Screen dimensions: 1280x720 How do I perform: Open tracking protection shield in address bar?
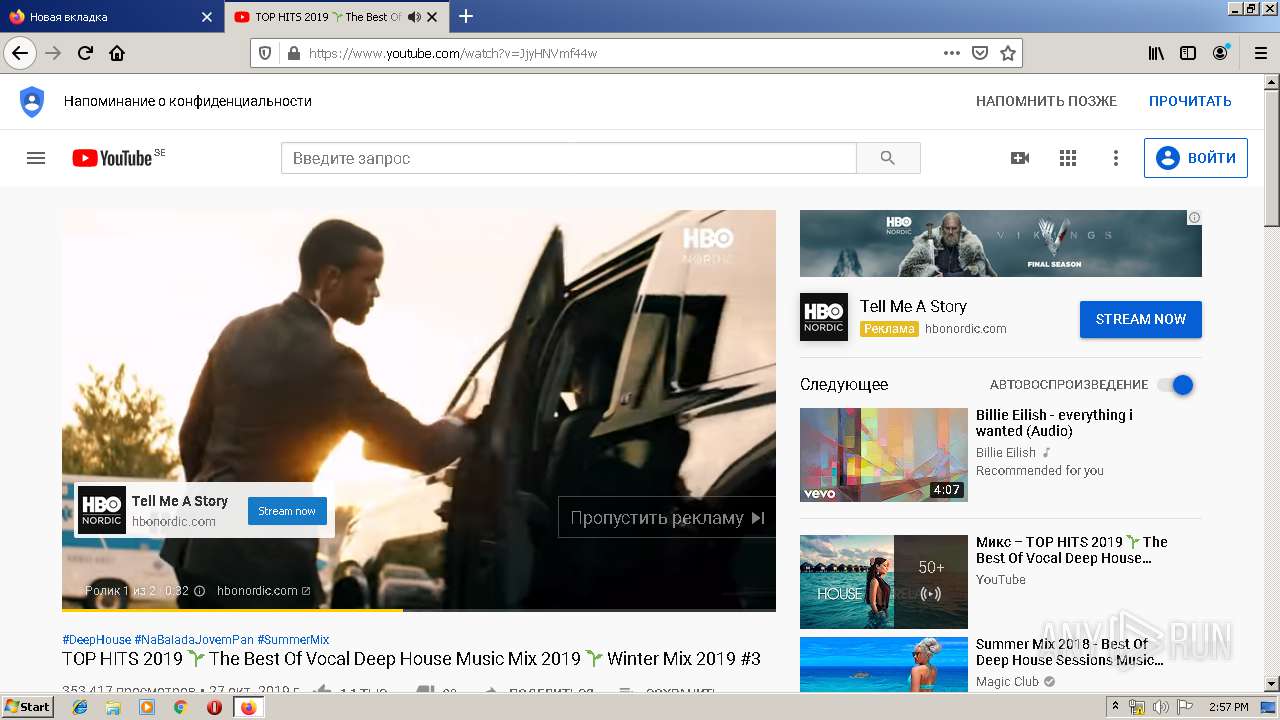(265, 53)
